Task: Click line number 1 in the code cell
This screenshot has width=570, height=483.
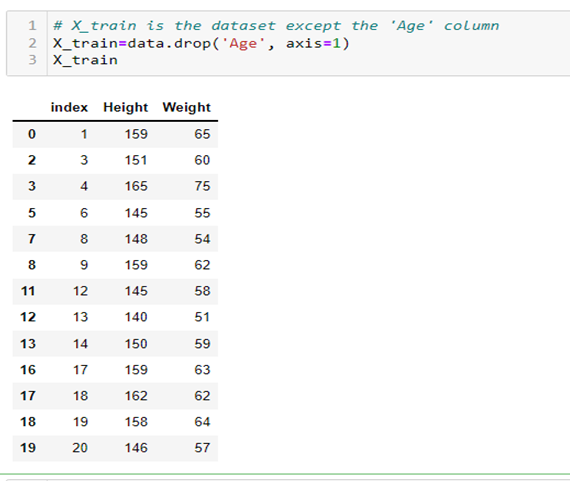Action: tap(32, 26)
